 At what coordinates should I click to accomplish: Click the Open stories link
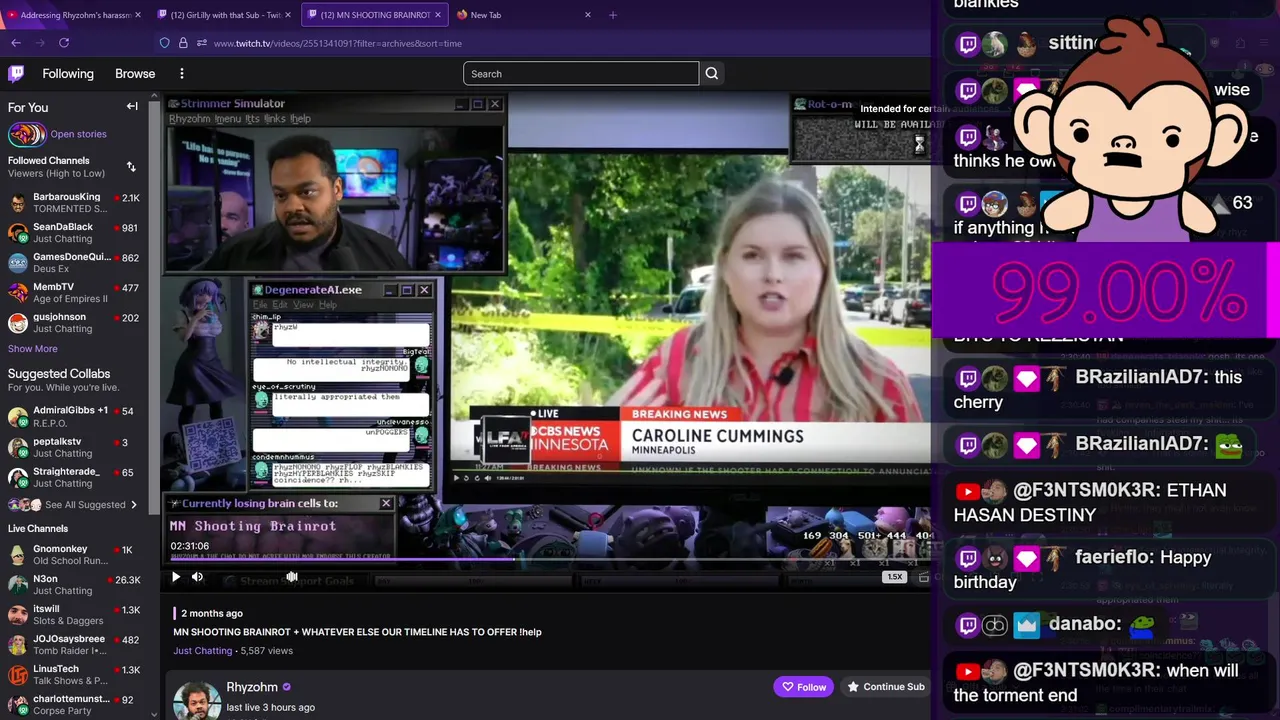pyautogui.click(x=79, y=134)
